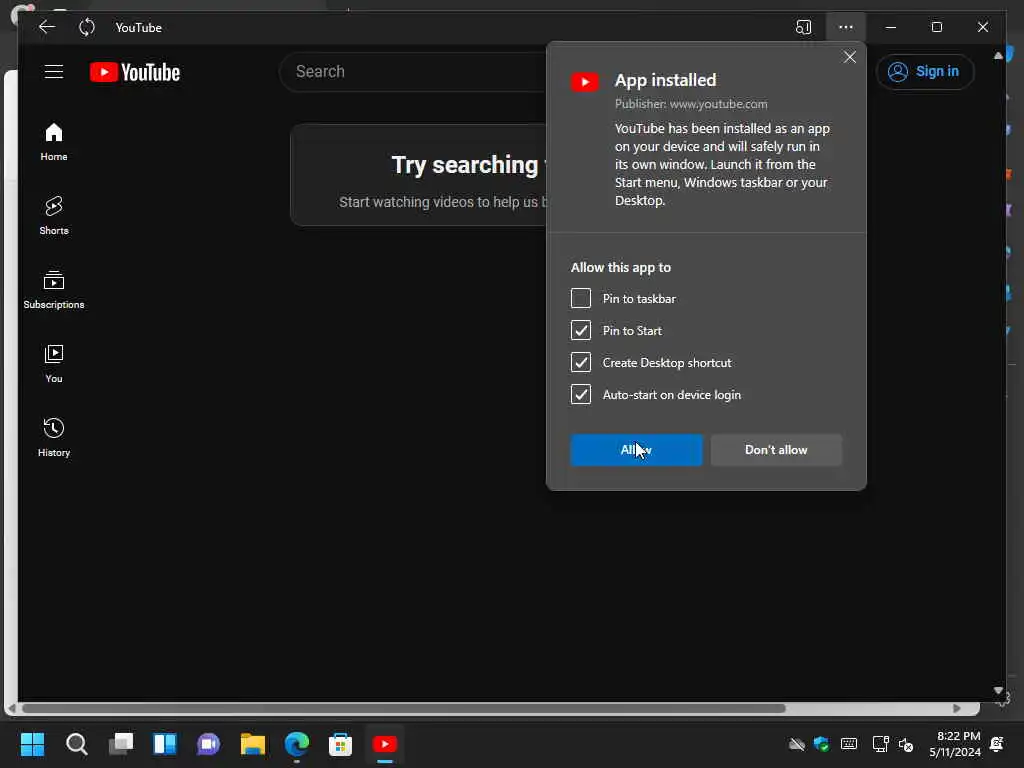1024x768 pixels.
Task: Click the horizontal scrollbar right arrow
Action: 957,709
